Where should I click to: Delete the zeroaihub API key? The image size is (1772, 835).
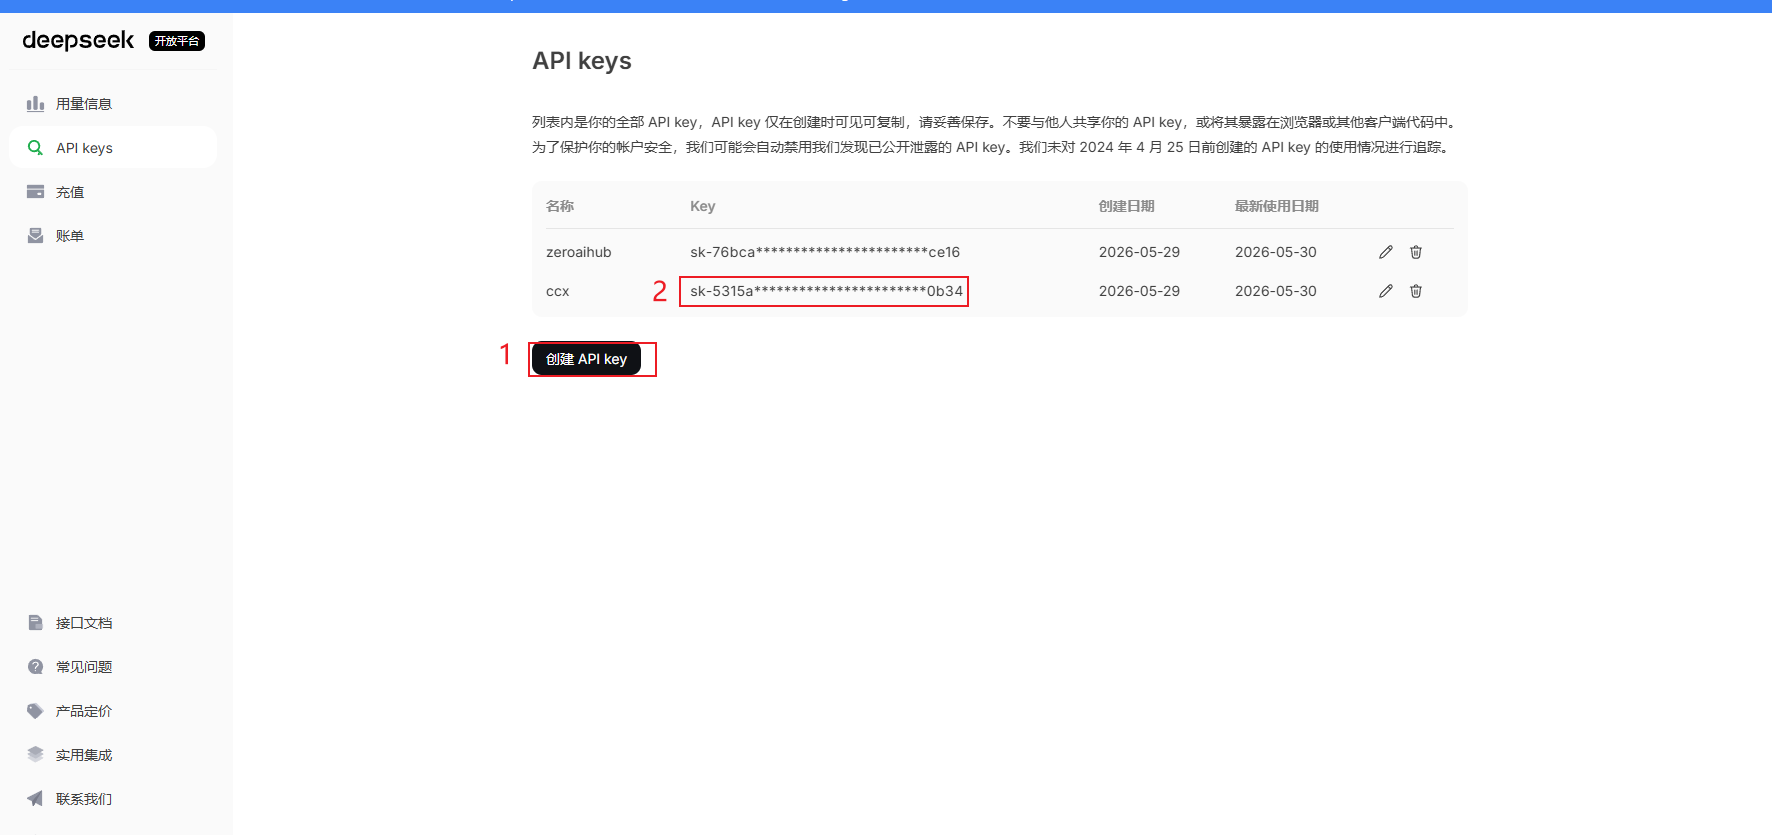[x=1416, y=252]
